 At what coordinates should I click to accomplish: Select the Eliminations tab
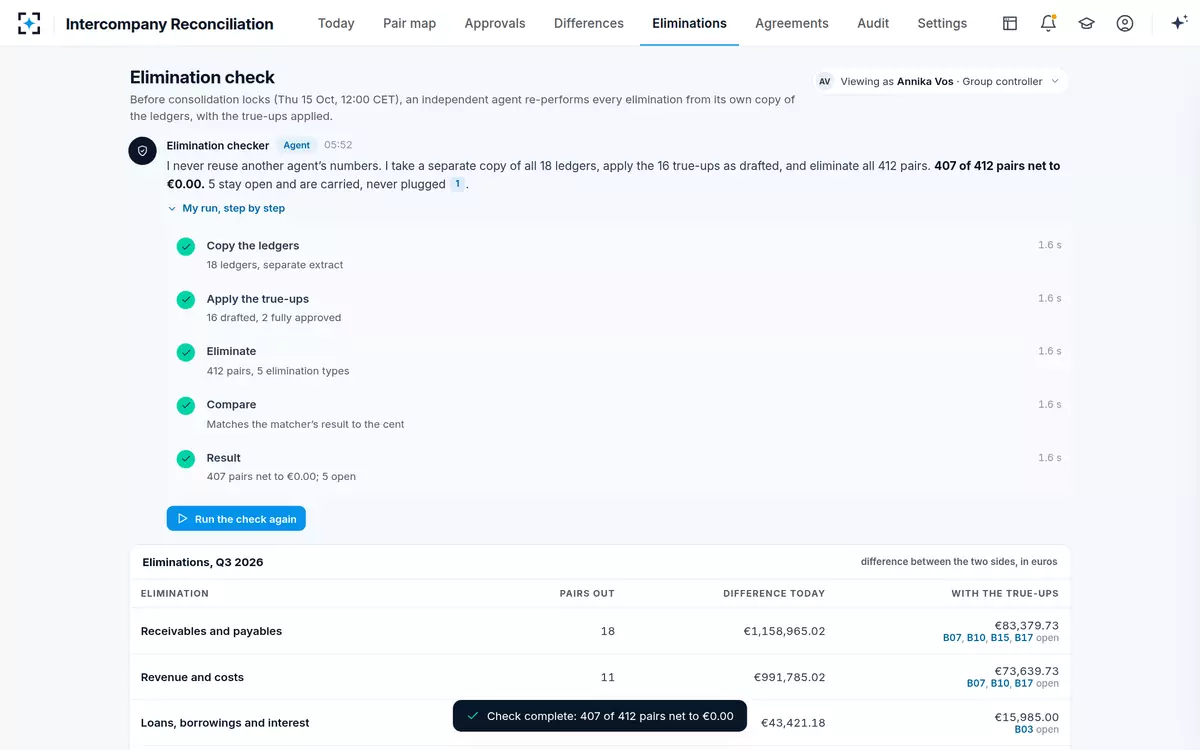click(689, 23)
